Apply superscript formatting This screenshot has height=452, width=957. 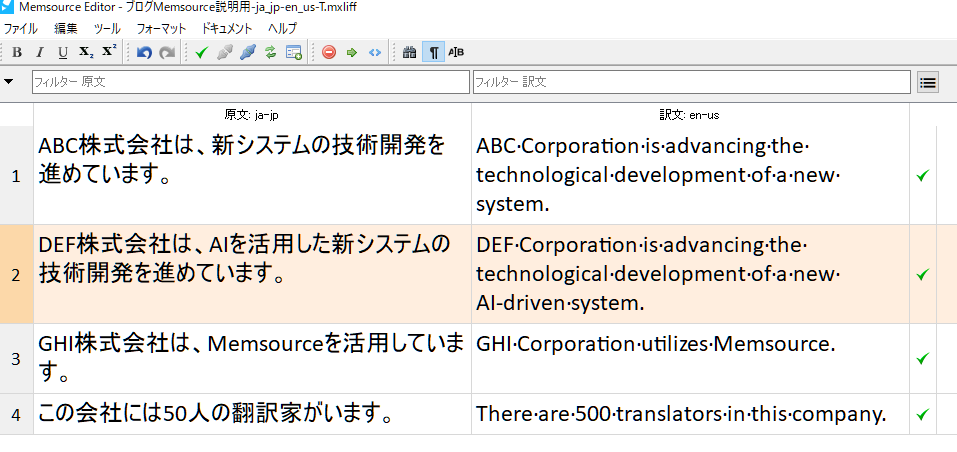pyautogui.click(x=109, y=52)
